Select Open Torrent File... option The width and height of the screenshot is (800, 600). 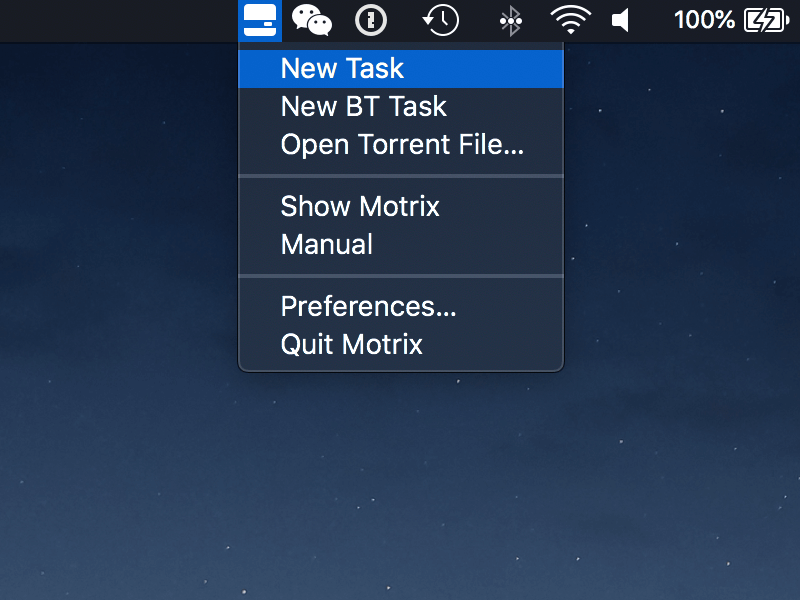point(401,144)
